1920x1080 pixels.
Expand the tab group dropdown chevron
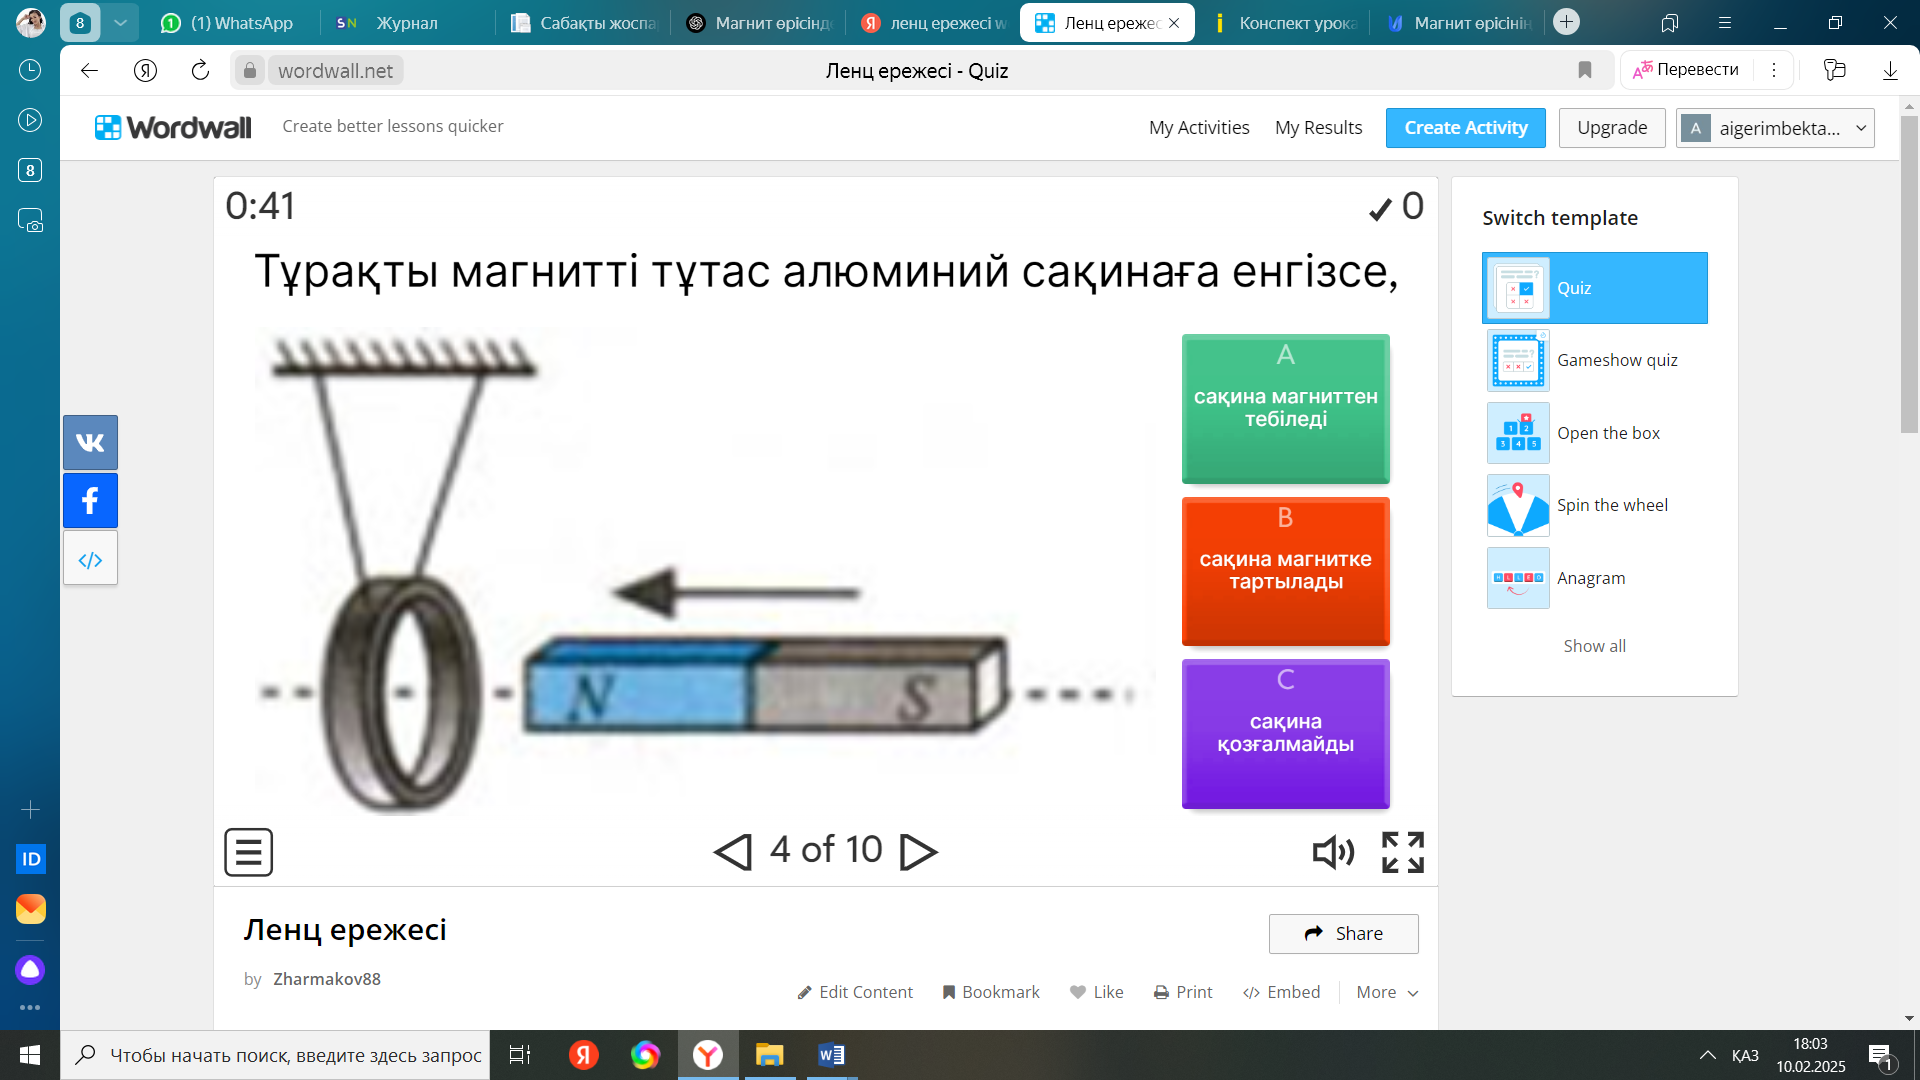(120, 22)
